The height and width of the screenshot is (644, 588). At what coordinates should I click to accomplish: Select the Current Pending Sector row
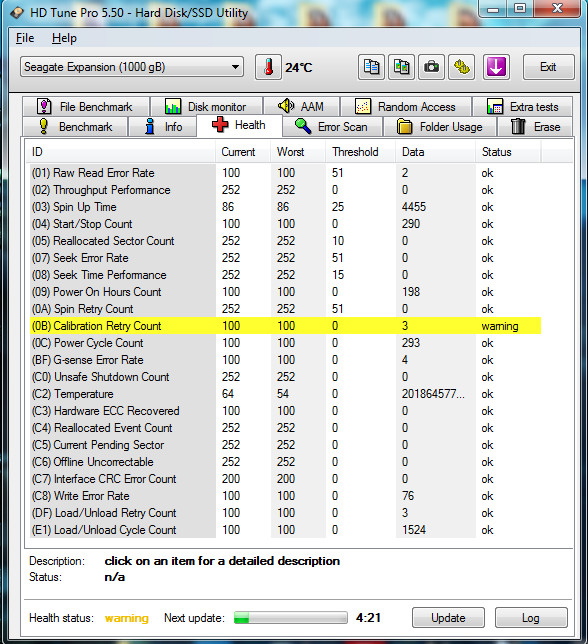tap(285, 445)
